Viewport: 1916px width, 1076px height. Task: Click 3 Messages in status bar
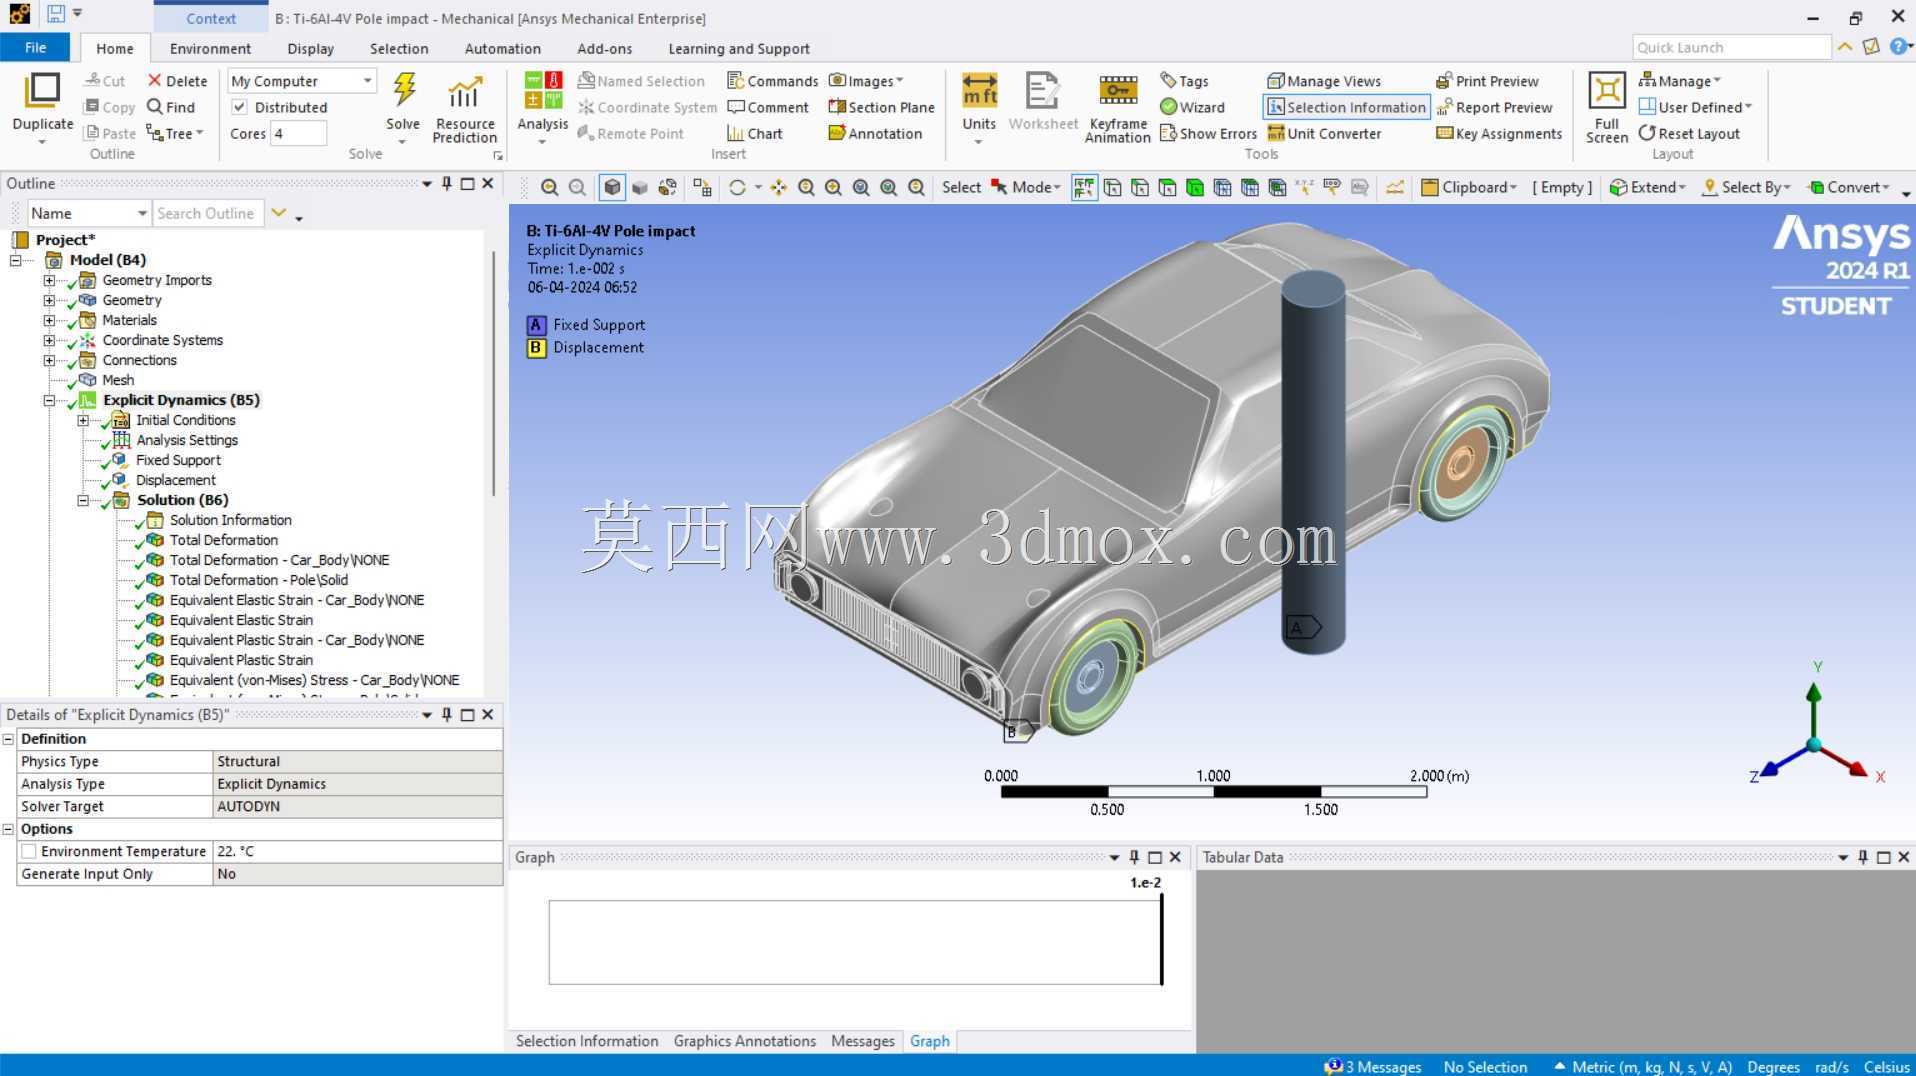point(1372,1067)
